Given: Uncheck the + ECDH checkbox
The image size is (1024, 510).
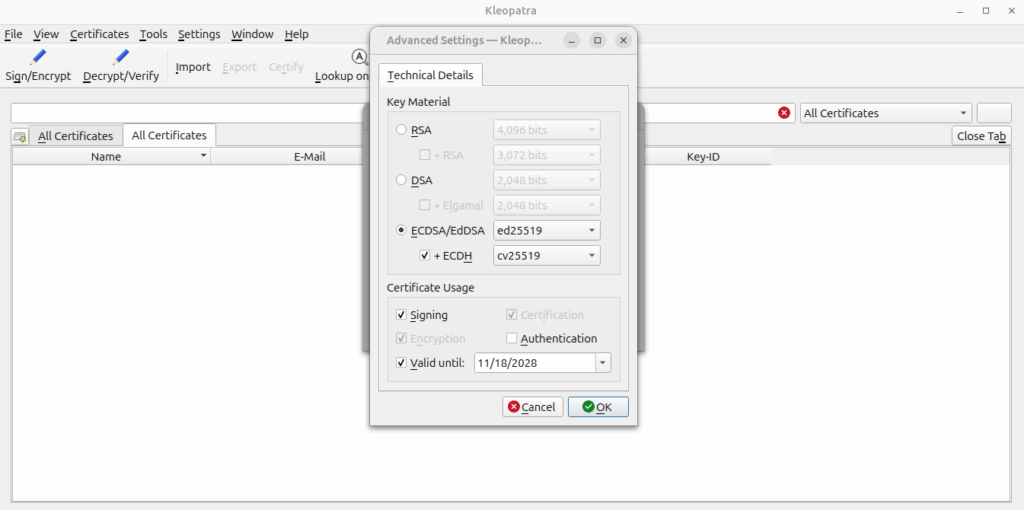Looking at the screenshot, I should tap(424, 256).
